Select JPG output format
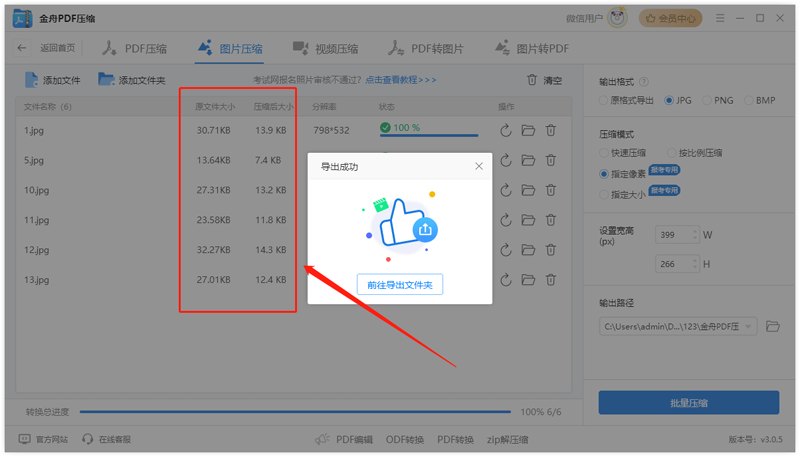This screenshot has width=800, height=457. [x=678, y=100]
